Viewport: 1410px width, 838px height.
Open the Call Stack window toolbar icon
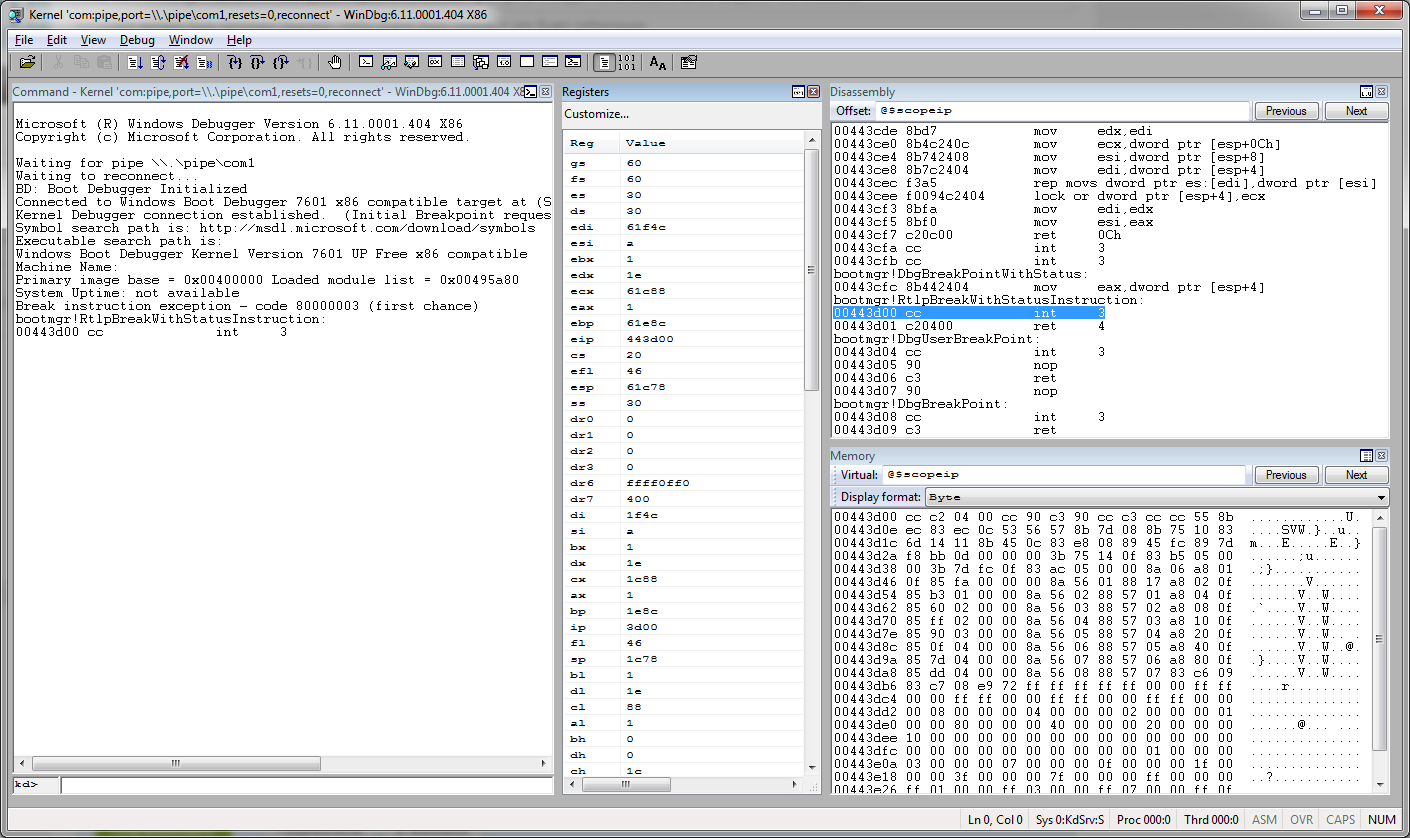pyautogui.click(x=480, y=62)
